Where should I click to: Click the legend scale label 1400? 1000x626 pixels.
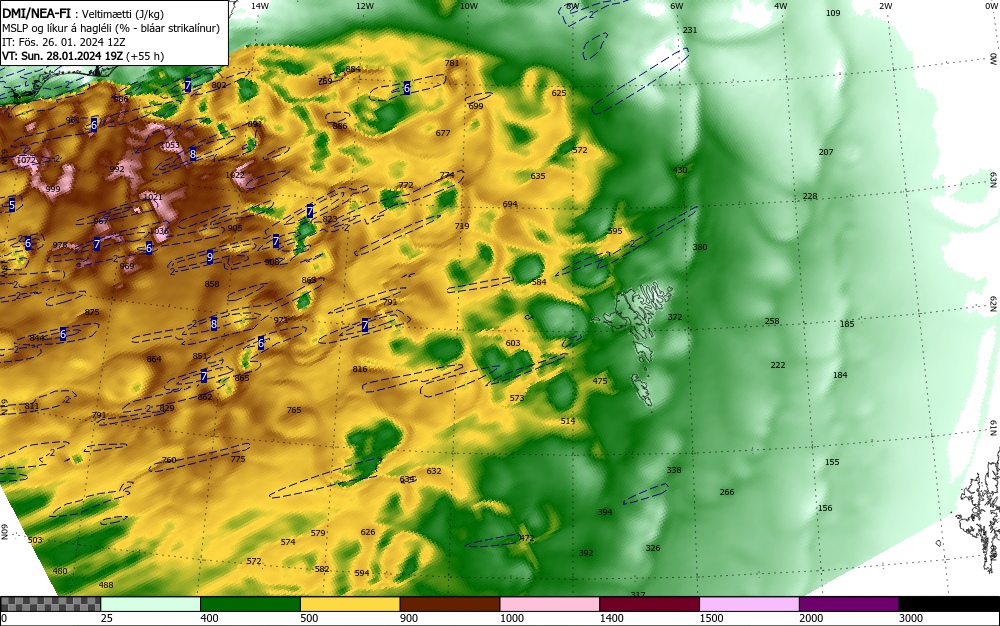(611, 618)
